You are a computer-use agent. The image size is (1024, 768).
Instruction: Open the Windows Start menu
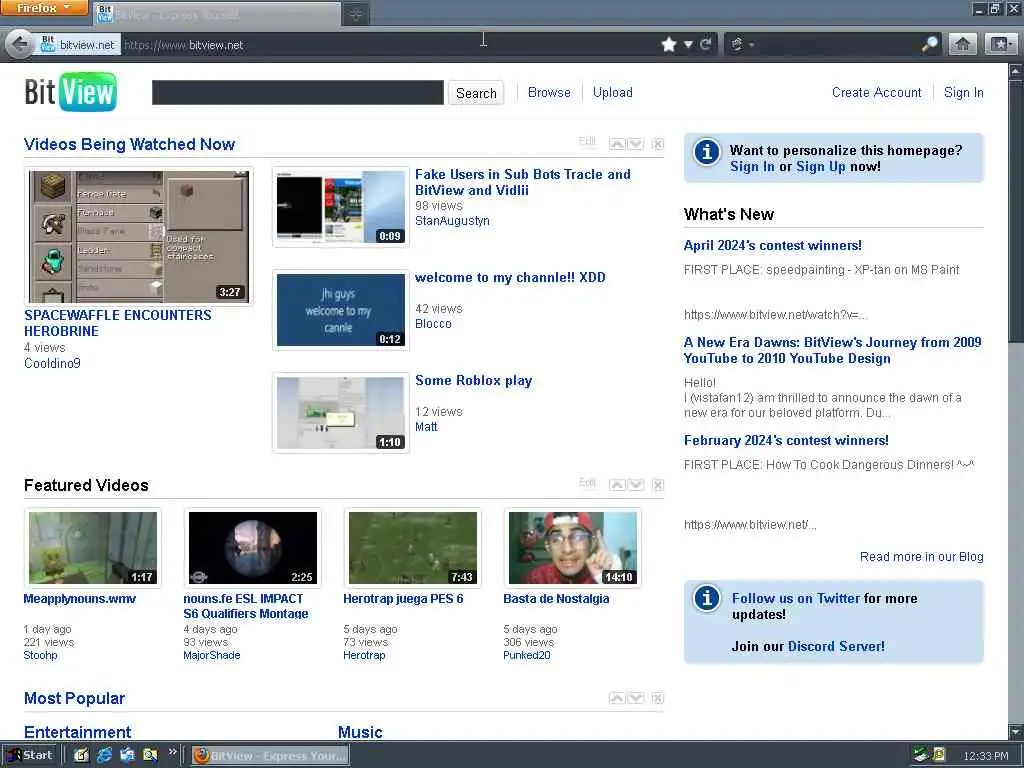30,755
